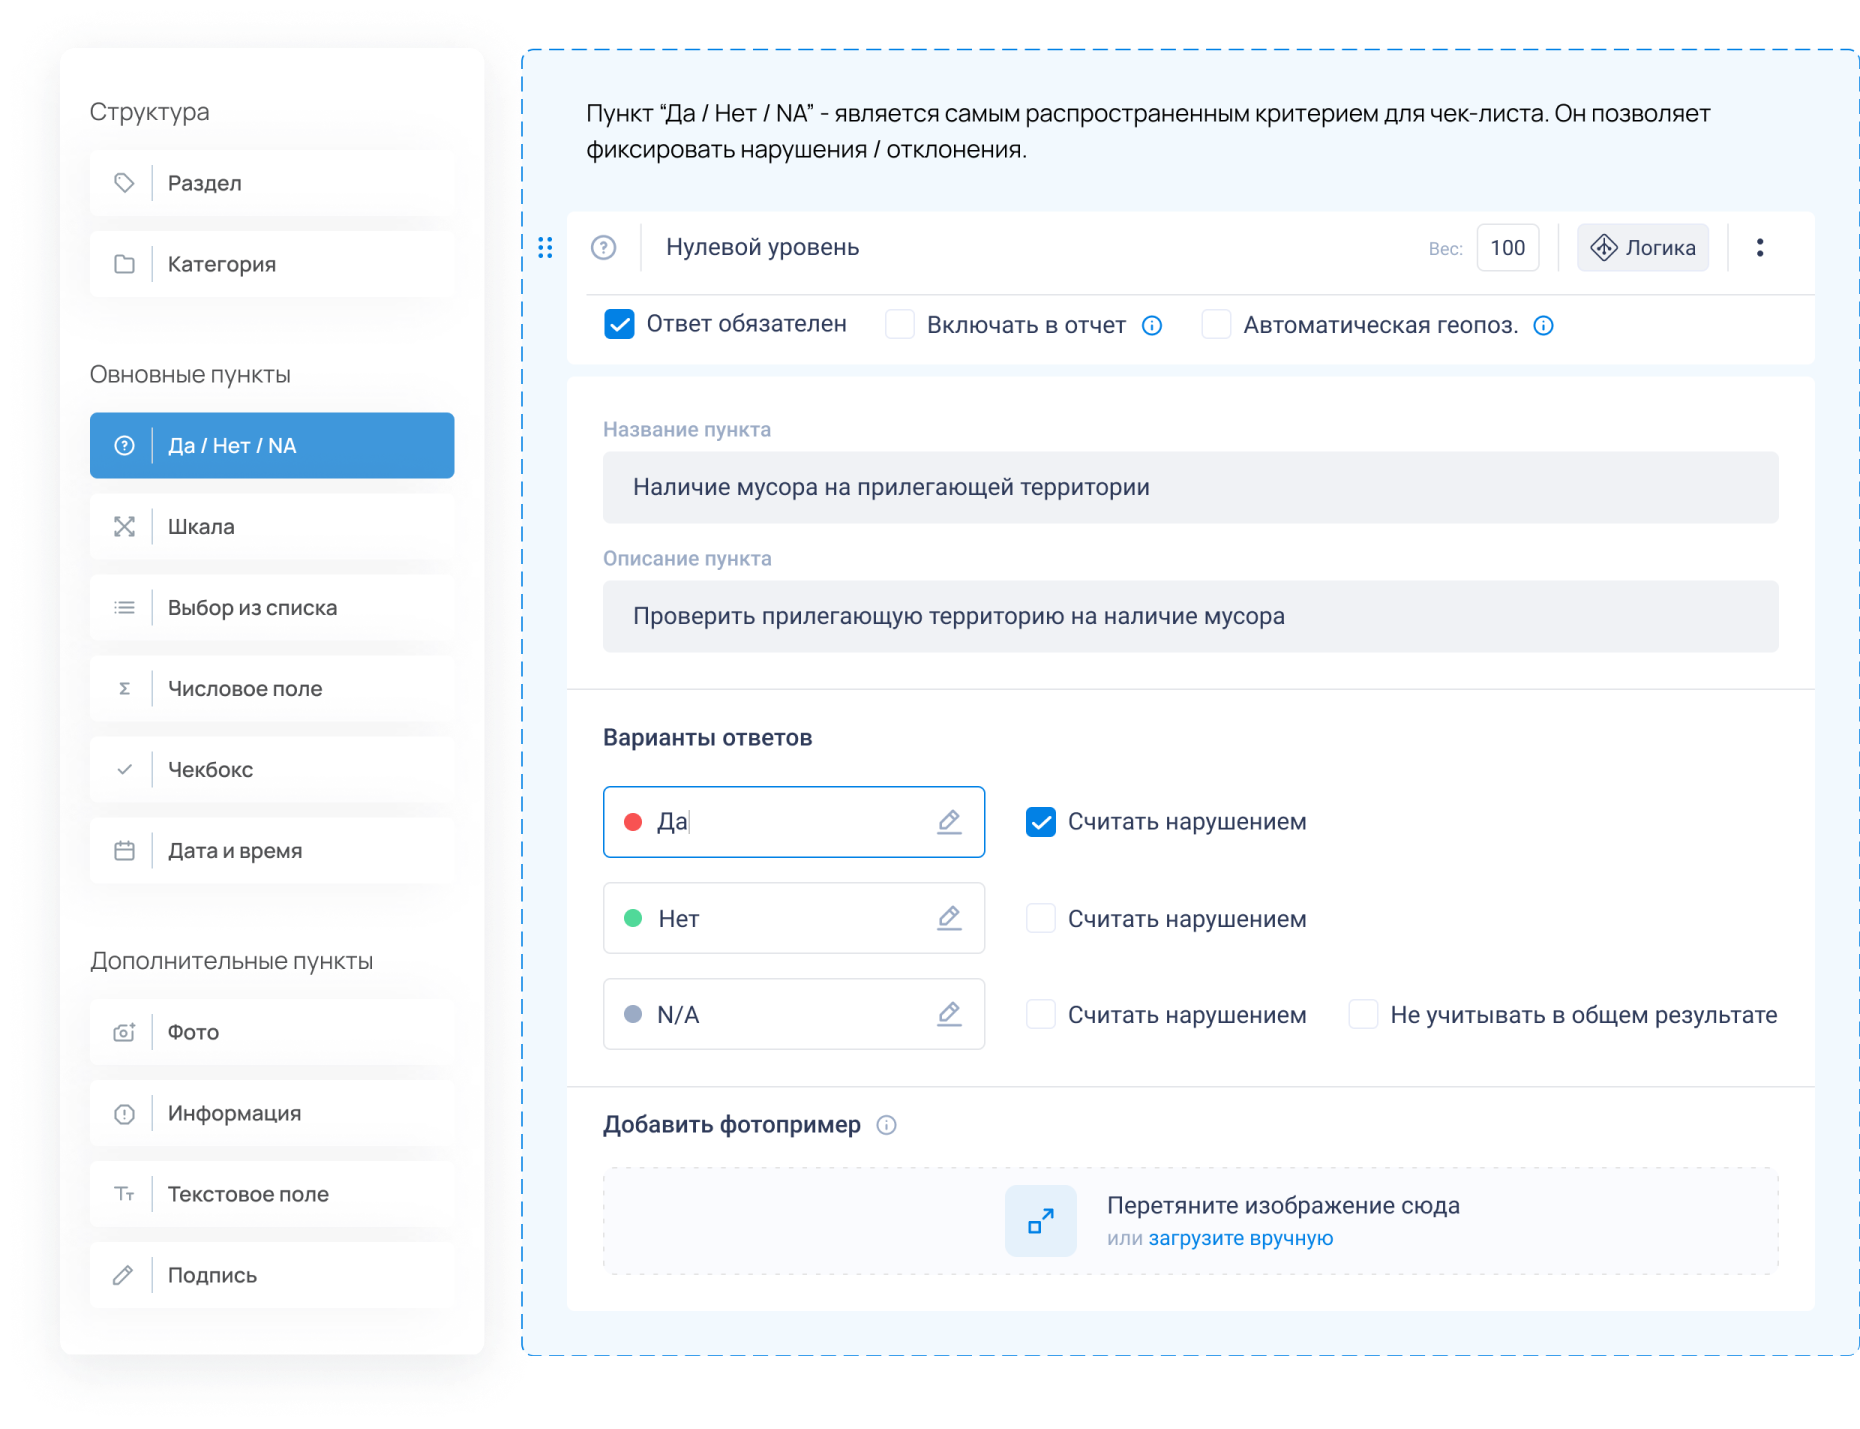1860x1429 pixels.
Task: Enable Автоматическая геопоз checkbox
Action: [1216, 324]
